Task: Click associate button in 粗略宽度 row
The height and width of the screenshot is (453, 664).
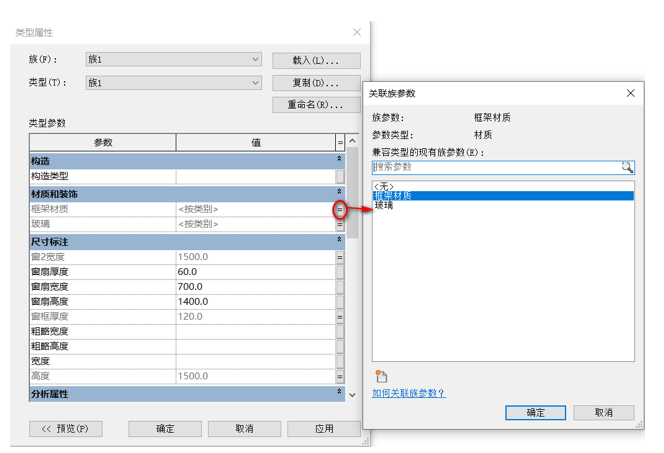Action: pos(340,331)
